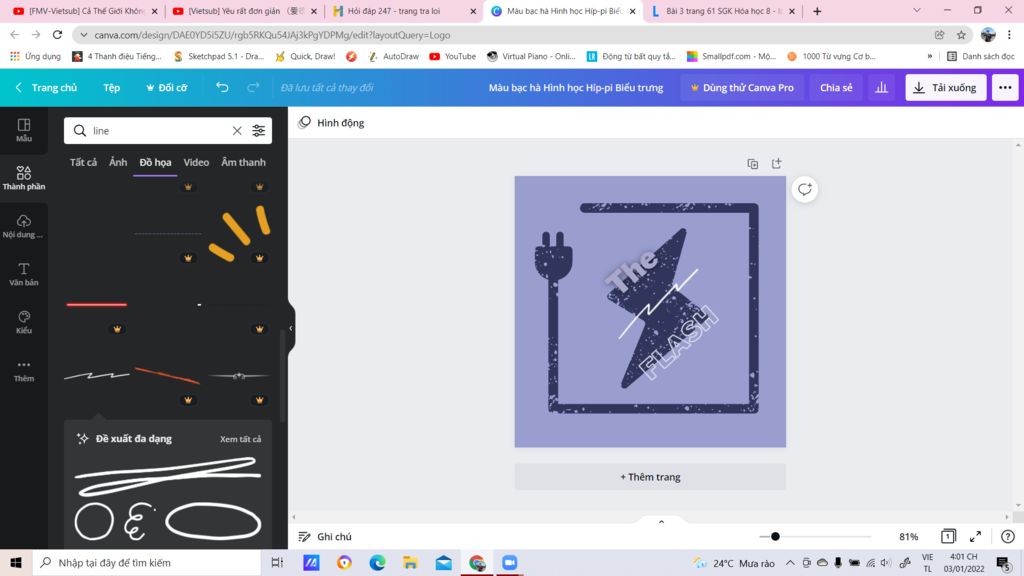1024x576 pixels.
Task: Open YouTube bookmark
Action: (453, 56)
